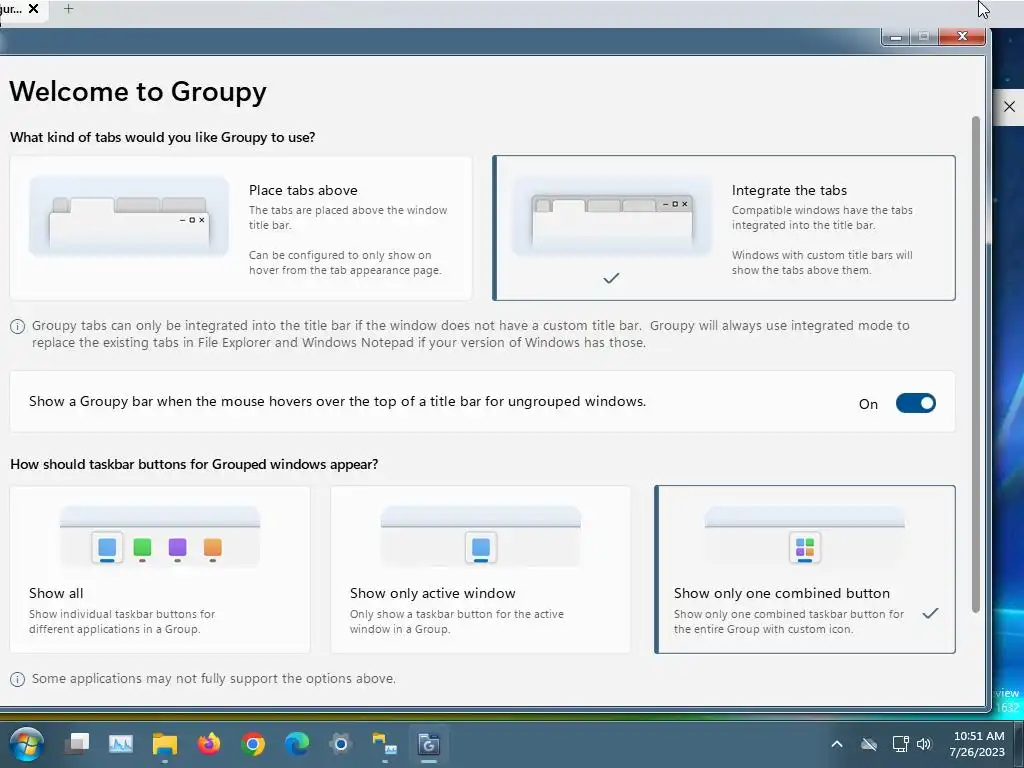Minimize the Groupy configuration window

[x=896, y=37]
